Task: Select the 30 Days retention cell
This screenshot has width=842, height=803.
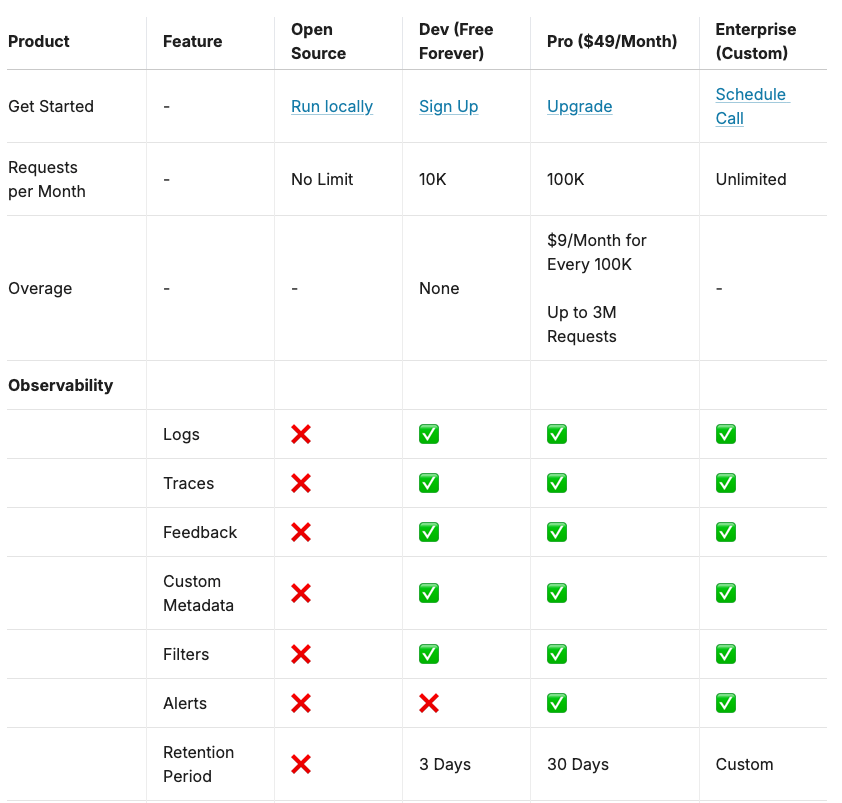Action: (578, 764)
